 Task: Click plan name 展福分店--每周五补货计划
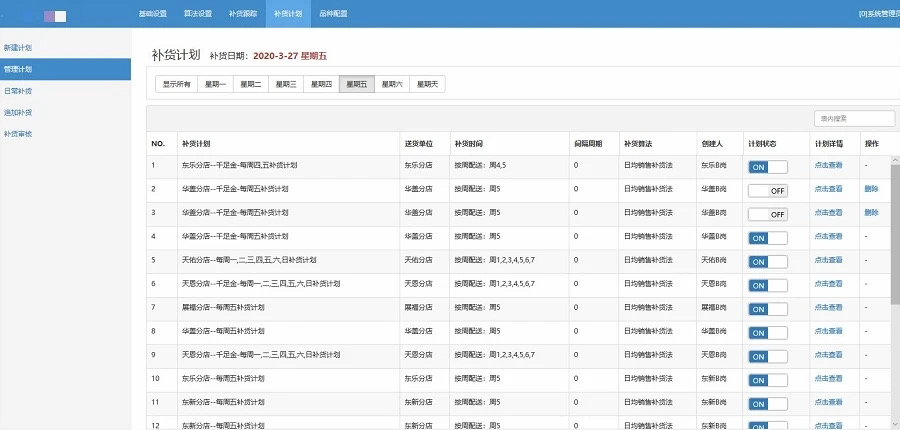[x=223, y=307]
